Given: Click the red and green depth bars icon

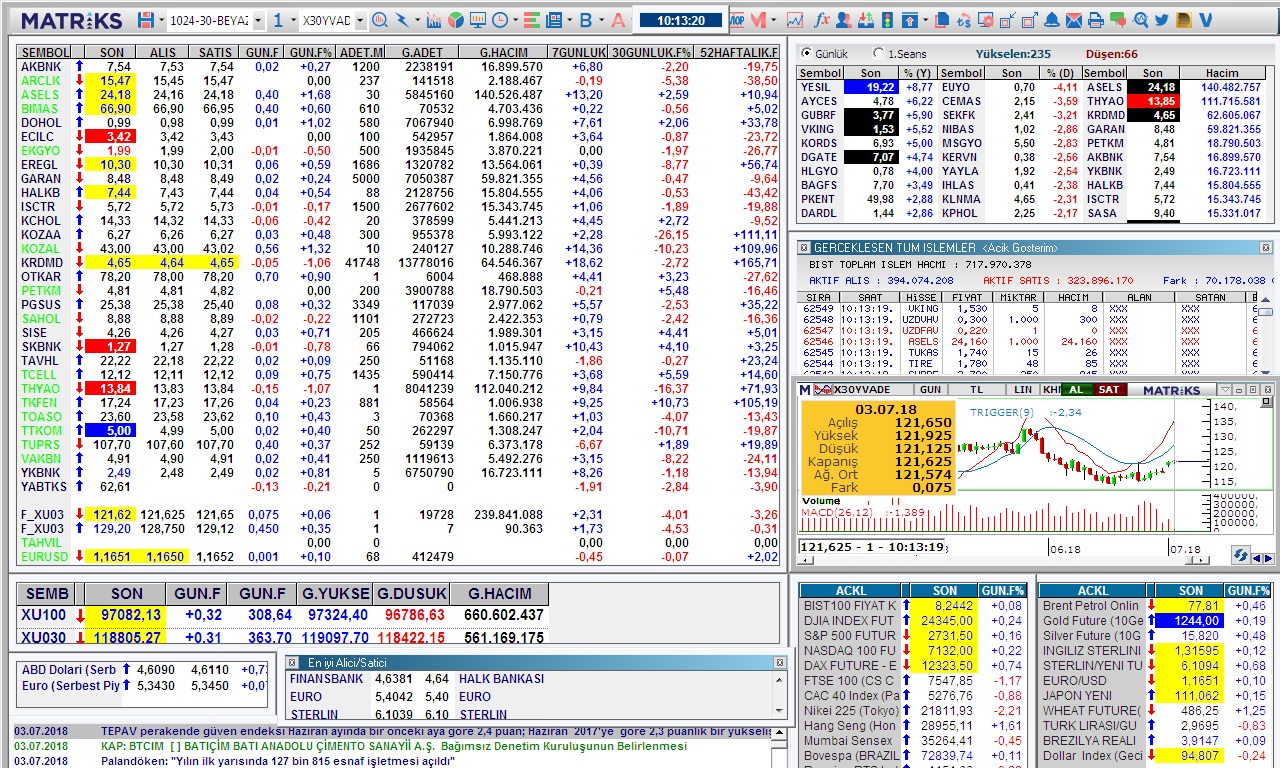Looking at the screenshot, I should (531, 20).
